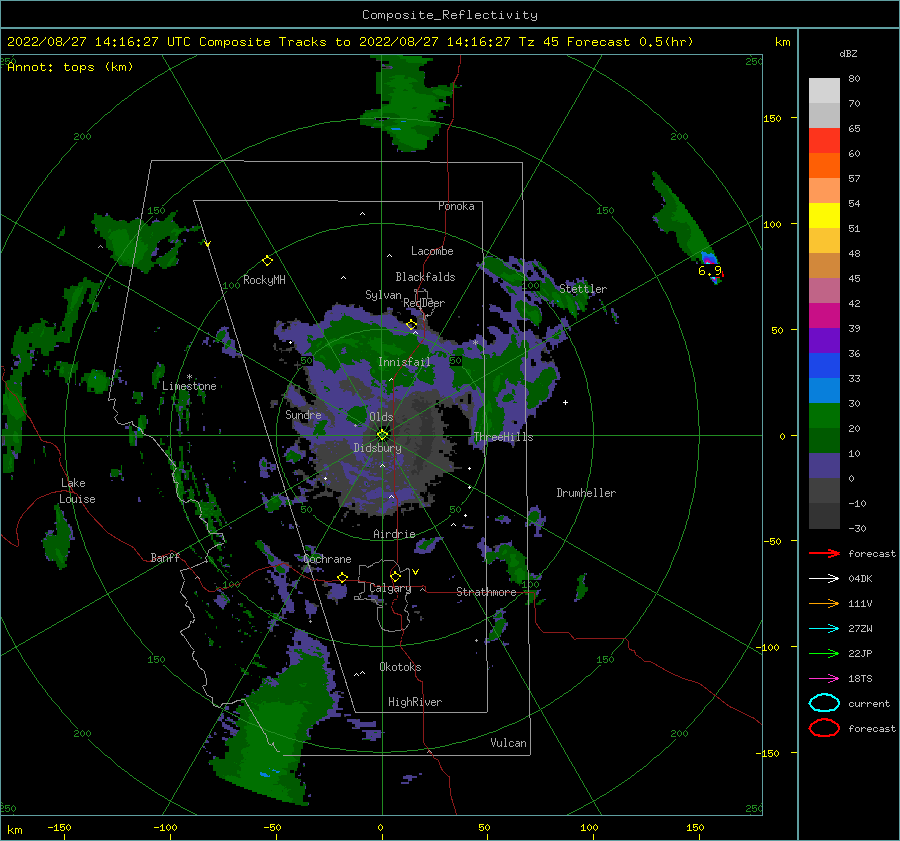Click the Stettler town label
Image resolution: width=900 pixels, height=841 pixels.
tap(583, 289)
